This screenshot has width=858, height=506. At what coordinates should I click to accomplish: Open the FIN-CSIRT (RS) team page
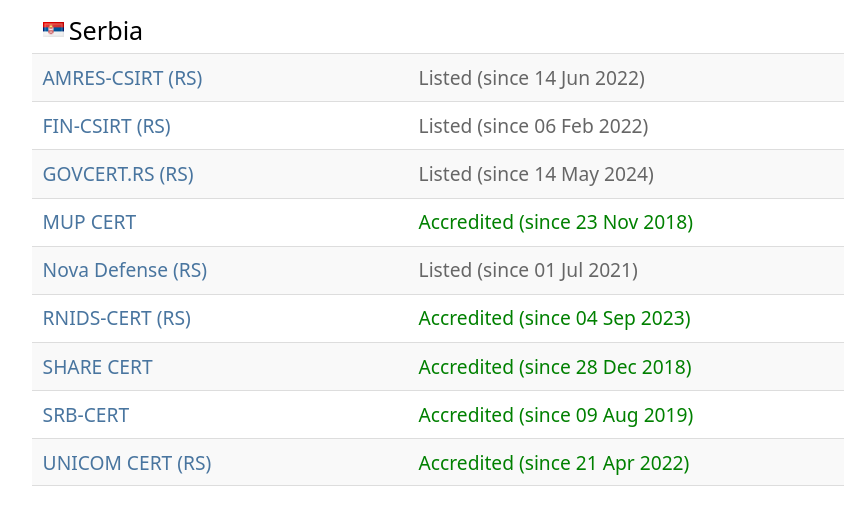[107, 126]
